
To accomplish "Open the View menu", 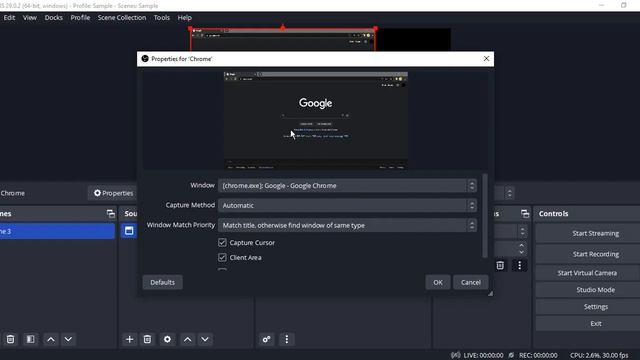I will click(29, 18).
